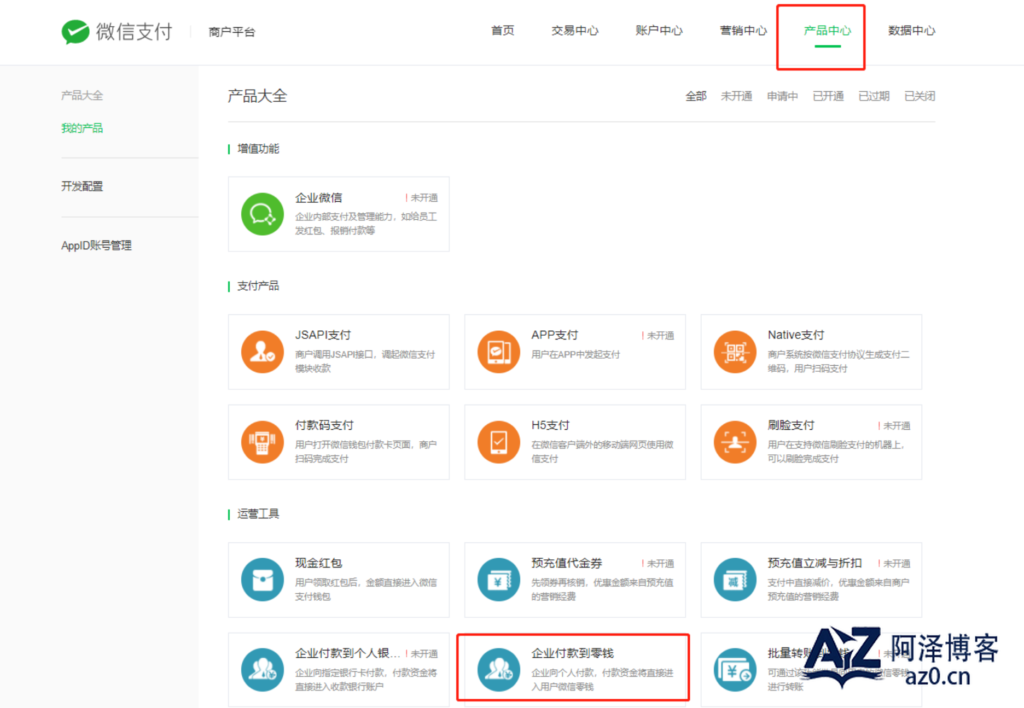Click the Native支付 QR code icon
This screenshot has width=1024, height=708.
tap(735, 351)
